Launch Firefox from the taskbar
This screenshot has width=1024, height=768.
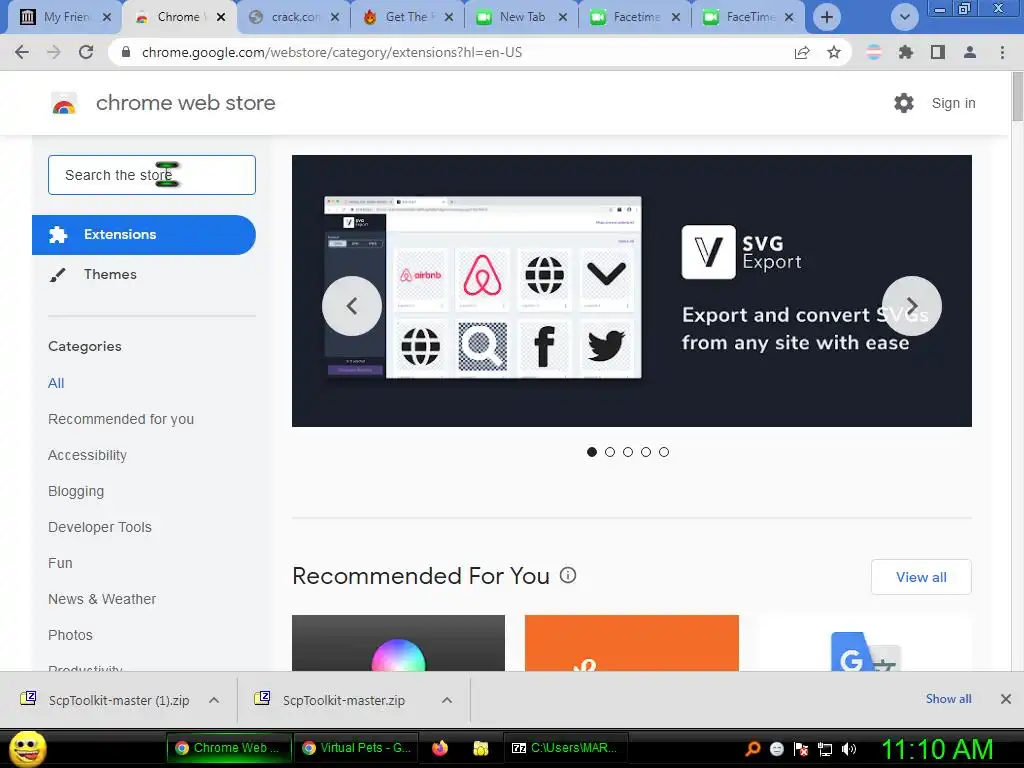(x=440, y=748)
